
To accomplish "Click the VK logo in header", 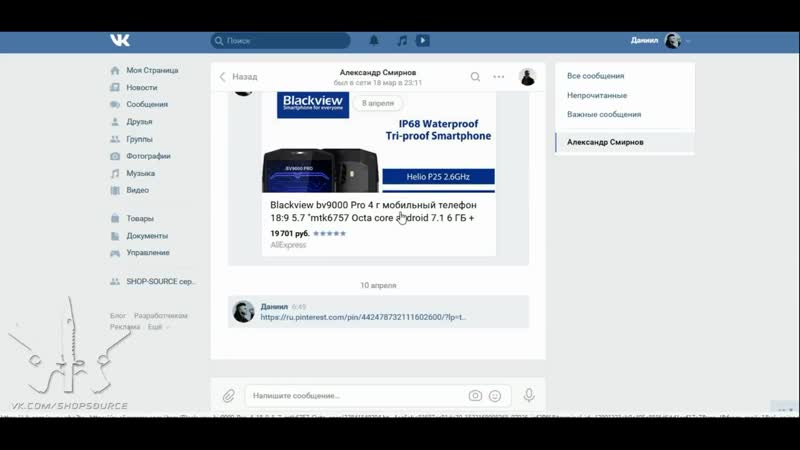I will point(120,40).
